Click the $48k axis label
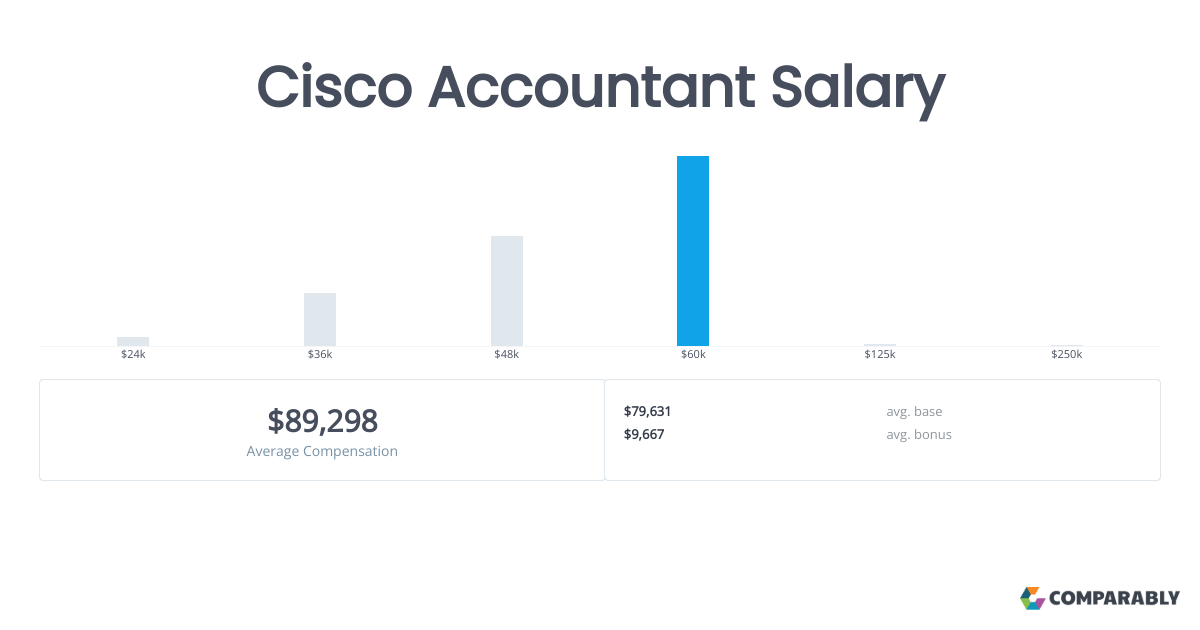The image size is (1200, 630). 507,355
